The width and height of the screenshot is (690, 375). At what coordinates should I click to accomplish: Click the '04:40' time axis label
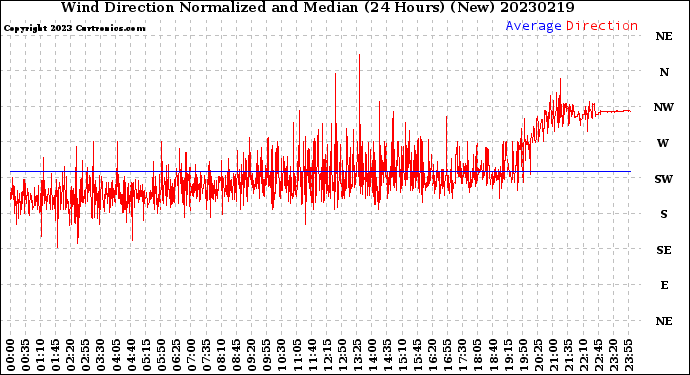131,355
